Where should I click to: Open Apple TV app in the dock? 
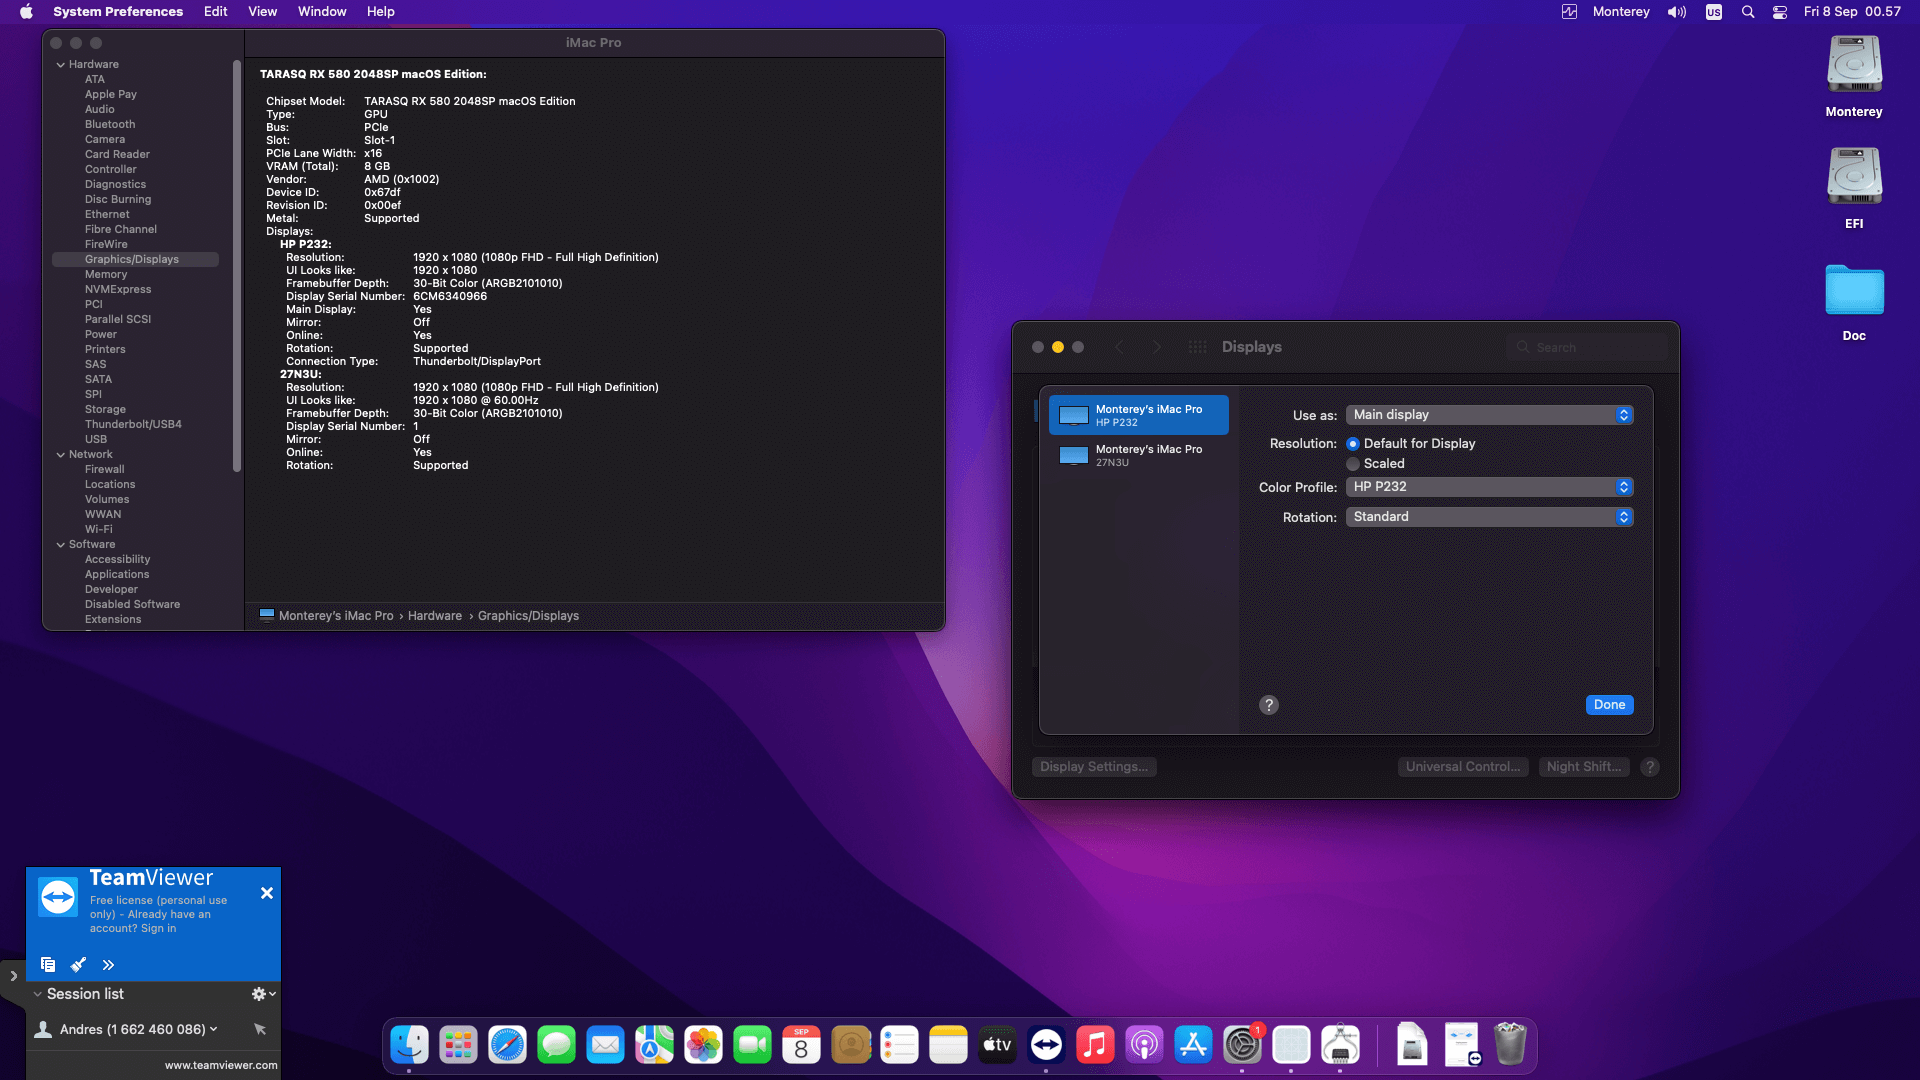click(x=997, y=1045)
